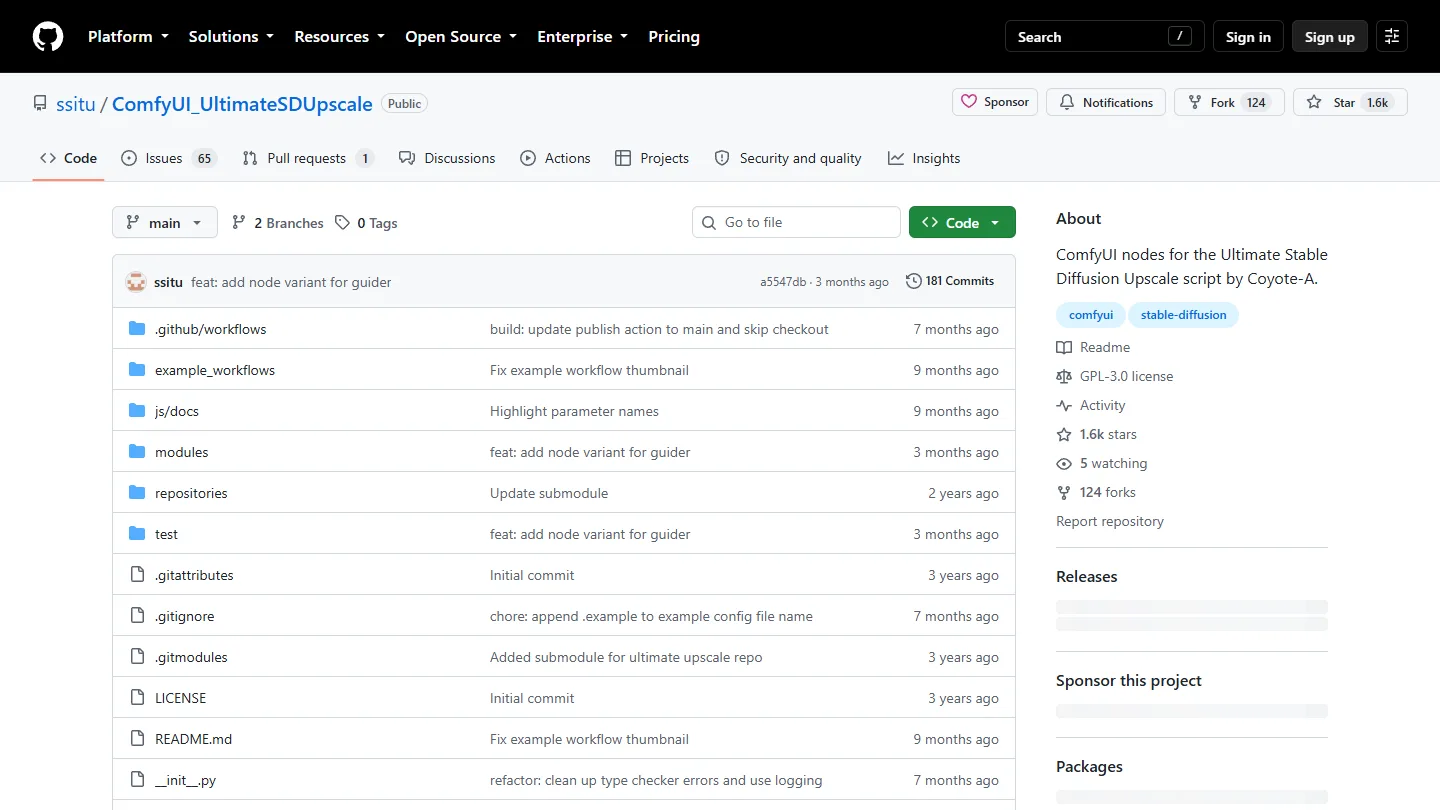
Task: Click the Sign in button
Action: coord(1248,37)
